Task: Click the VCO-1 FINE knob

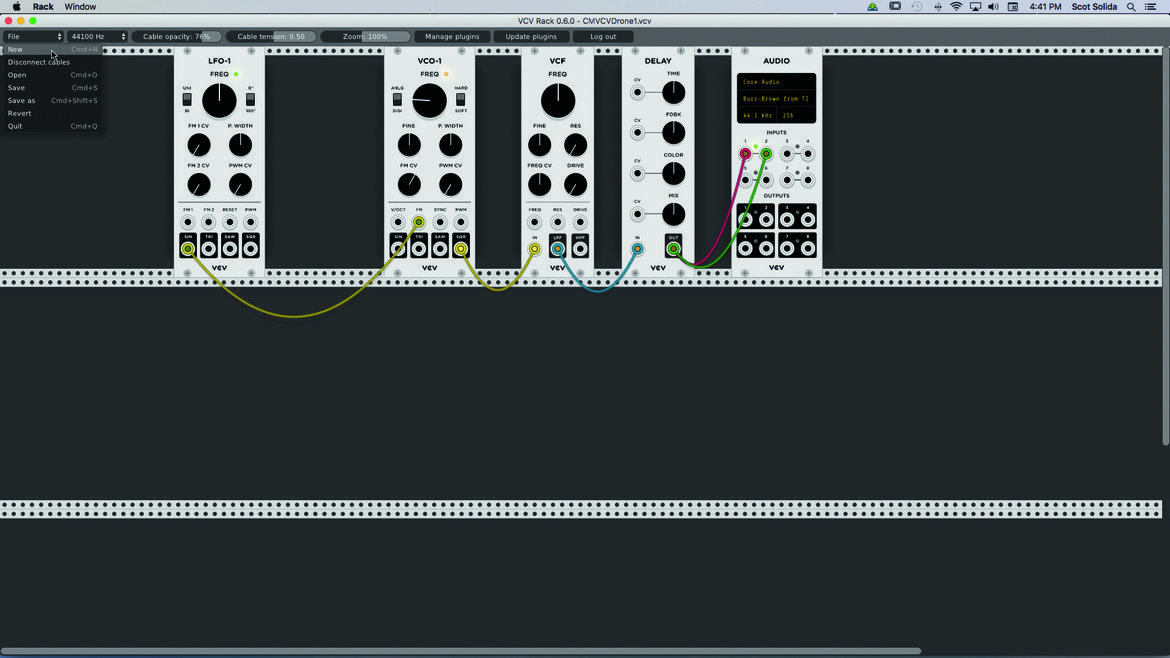Action: point(409,145)
